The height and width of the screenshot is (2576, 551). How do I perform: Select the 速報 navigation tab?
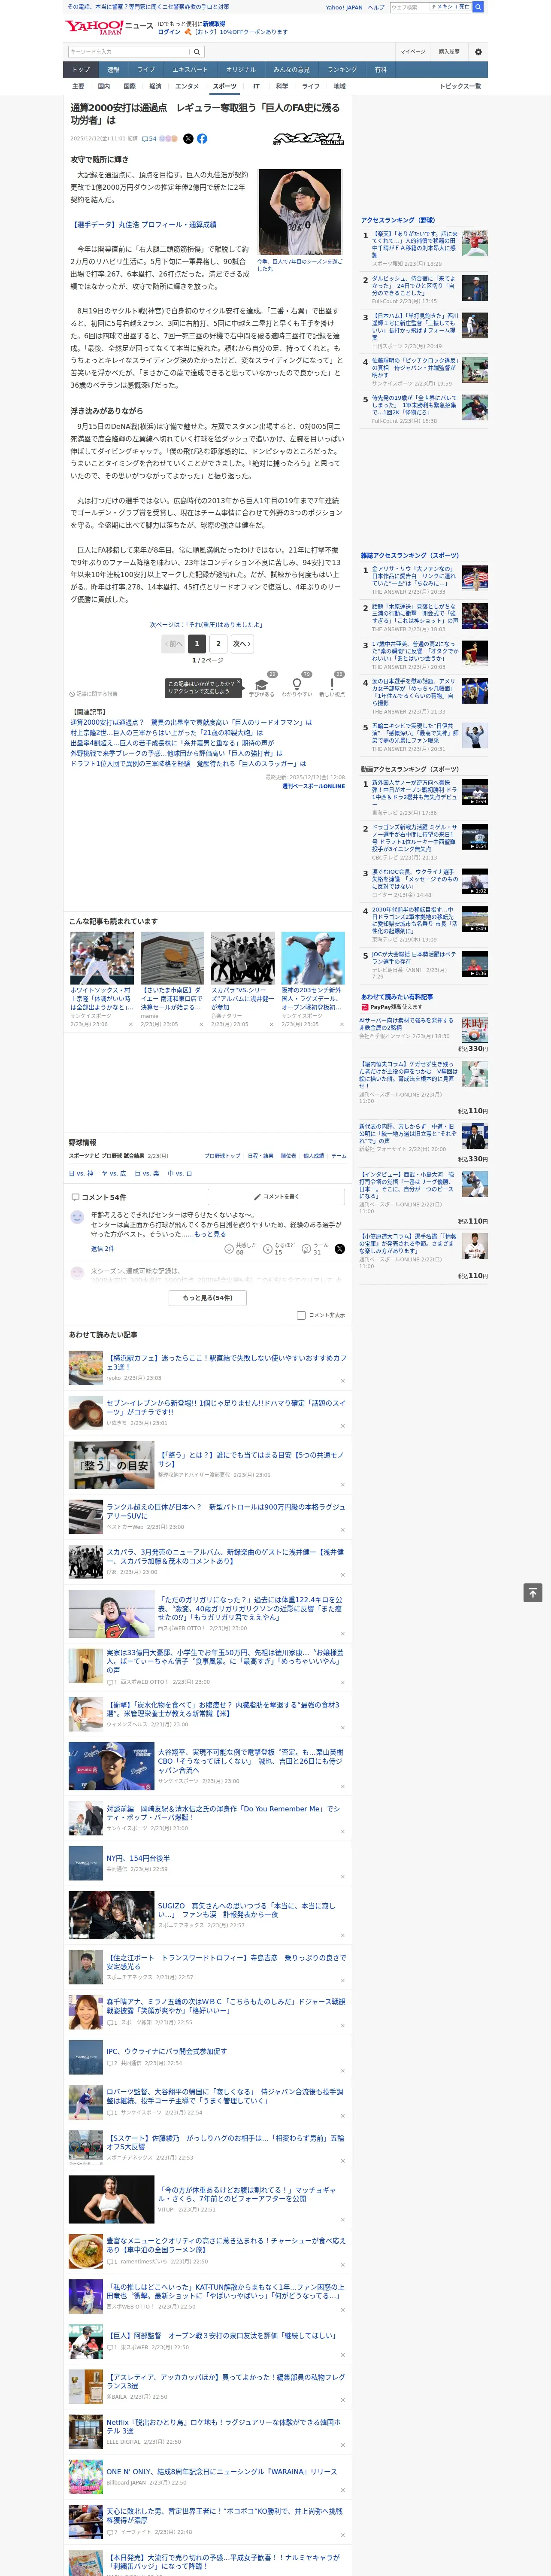click(113, 70)
